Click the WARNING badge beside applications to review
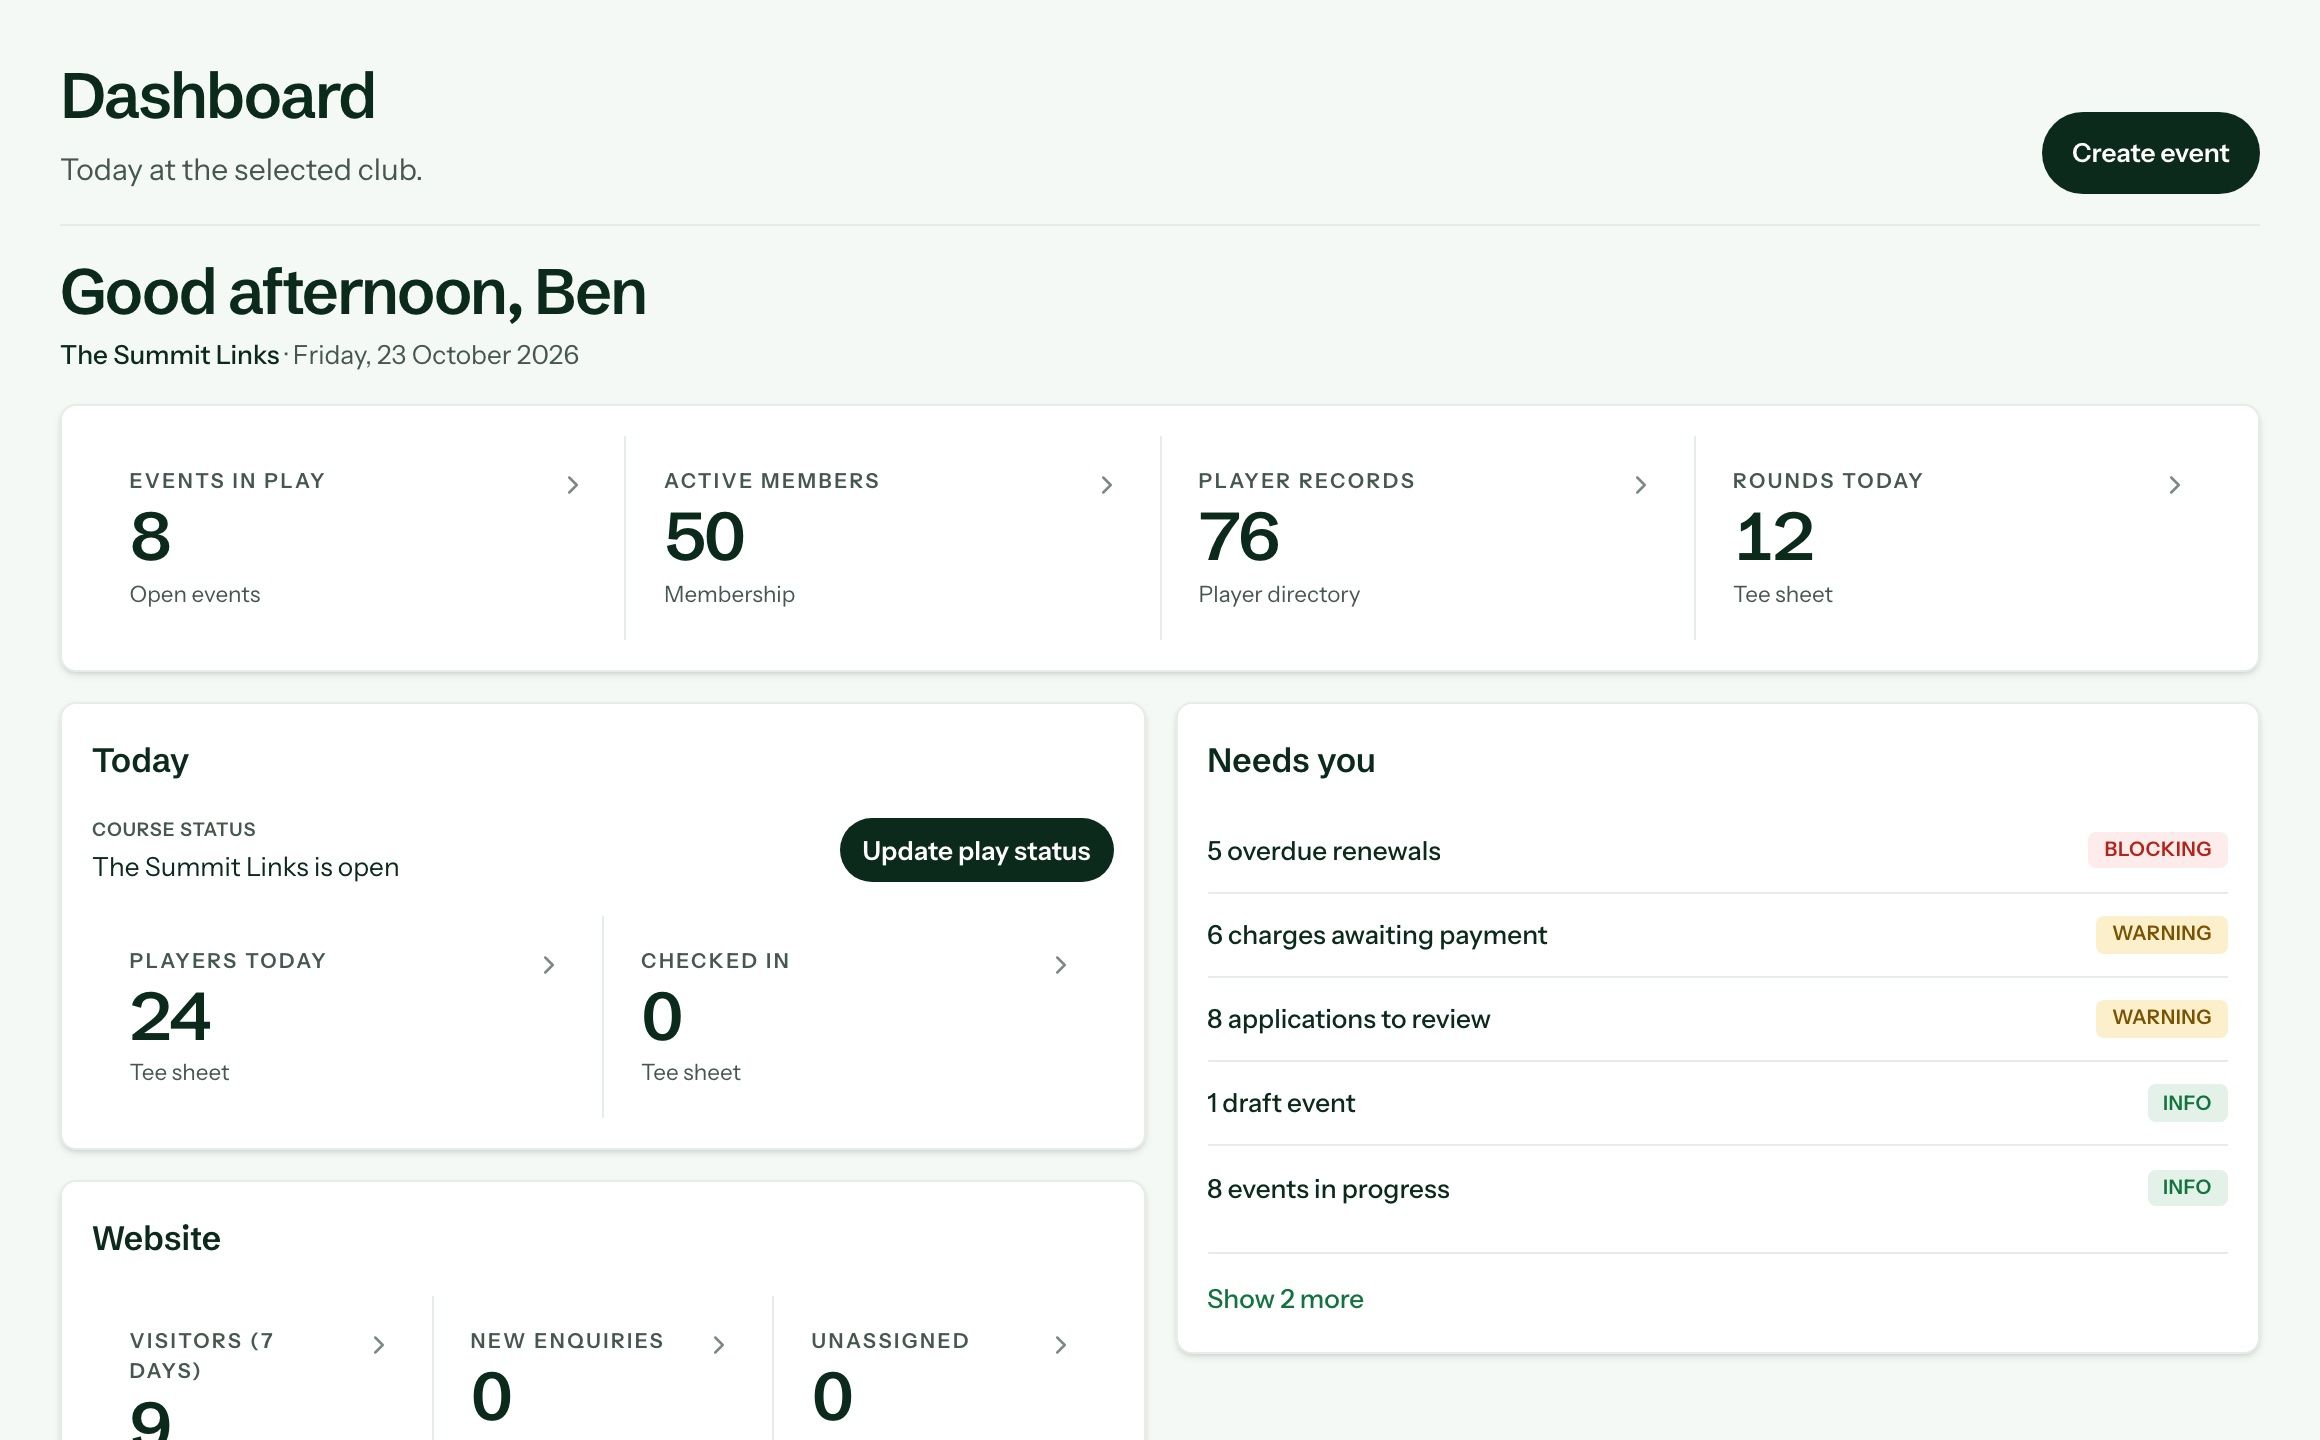The width and height of the screenshot is (2320, 1440). pyautogui.click(x=2161, y=1017)
